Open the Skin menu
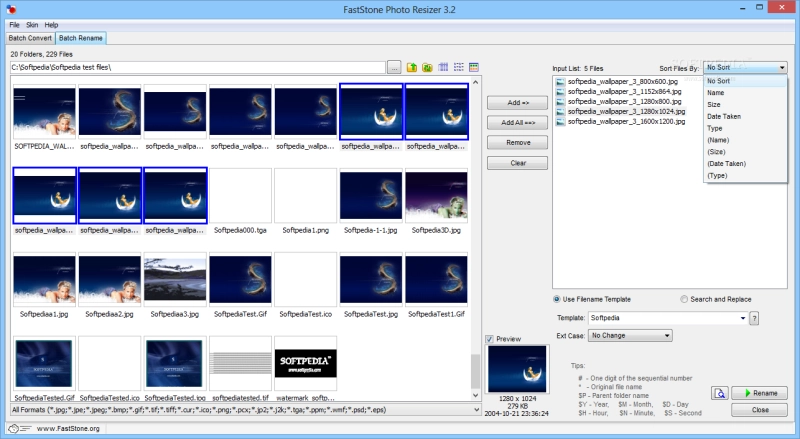 pos(32,25)
